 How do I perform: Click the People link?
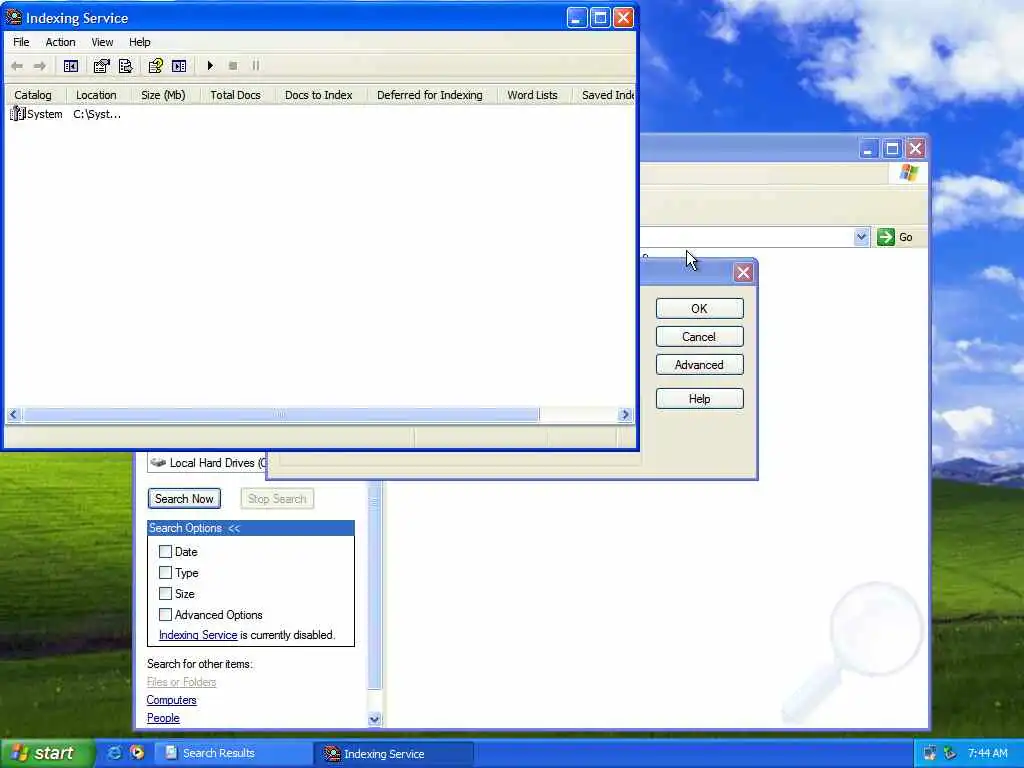pyautogui.click(x=163, y=718)
